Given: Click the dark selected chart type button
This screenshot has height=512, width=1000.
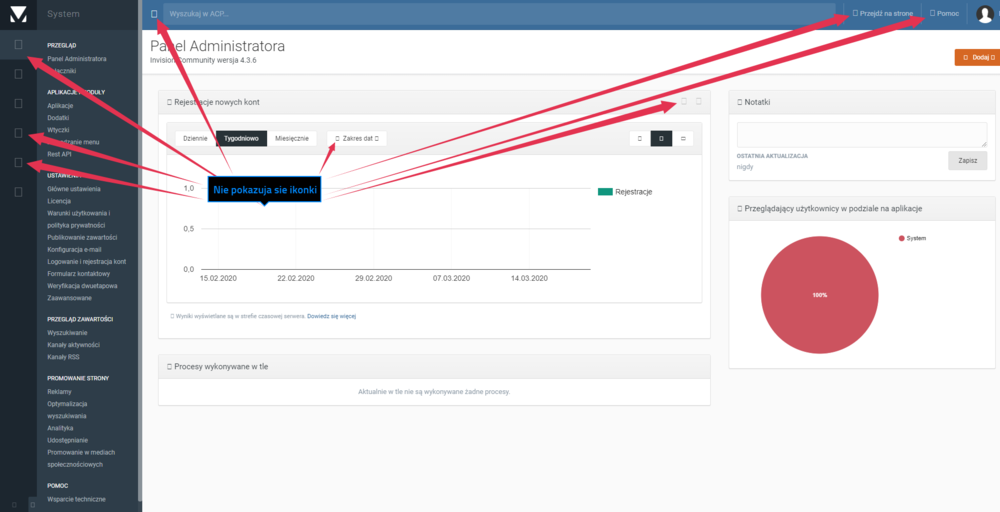Looking at the screenshot, I should pos(661,138).
